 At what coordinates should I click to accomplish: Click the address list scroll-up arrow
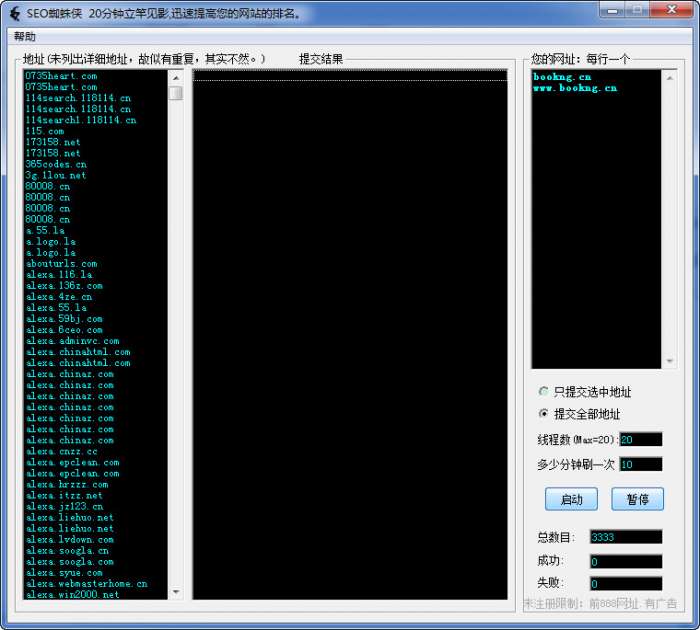[176, 78]
